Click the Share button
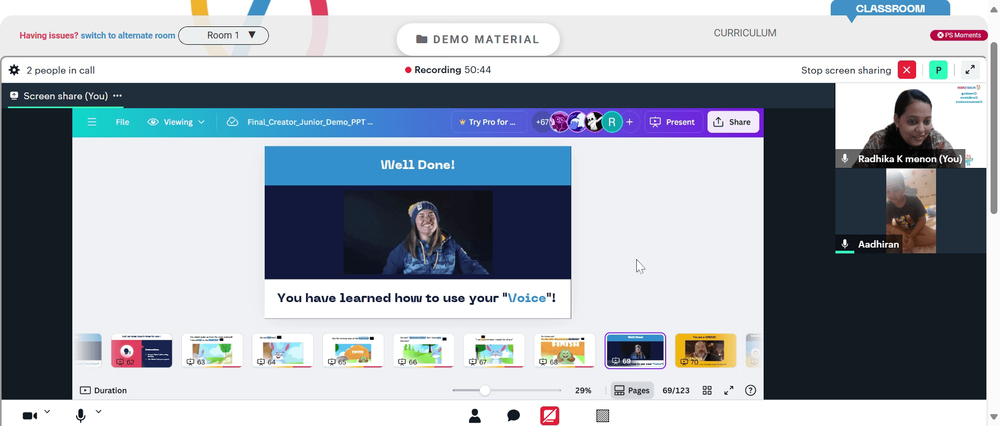Viewport: 1000px width, 426px height. pos(733,122)
